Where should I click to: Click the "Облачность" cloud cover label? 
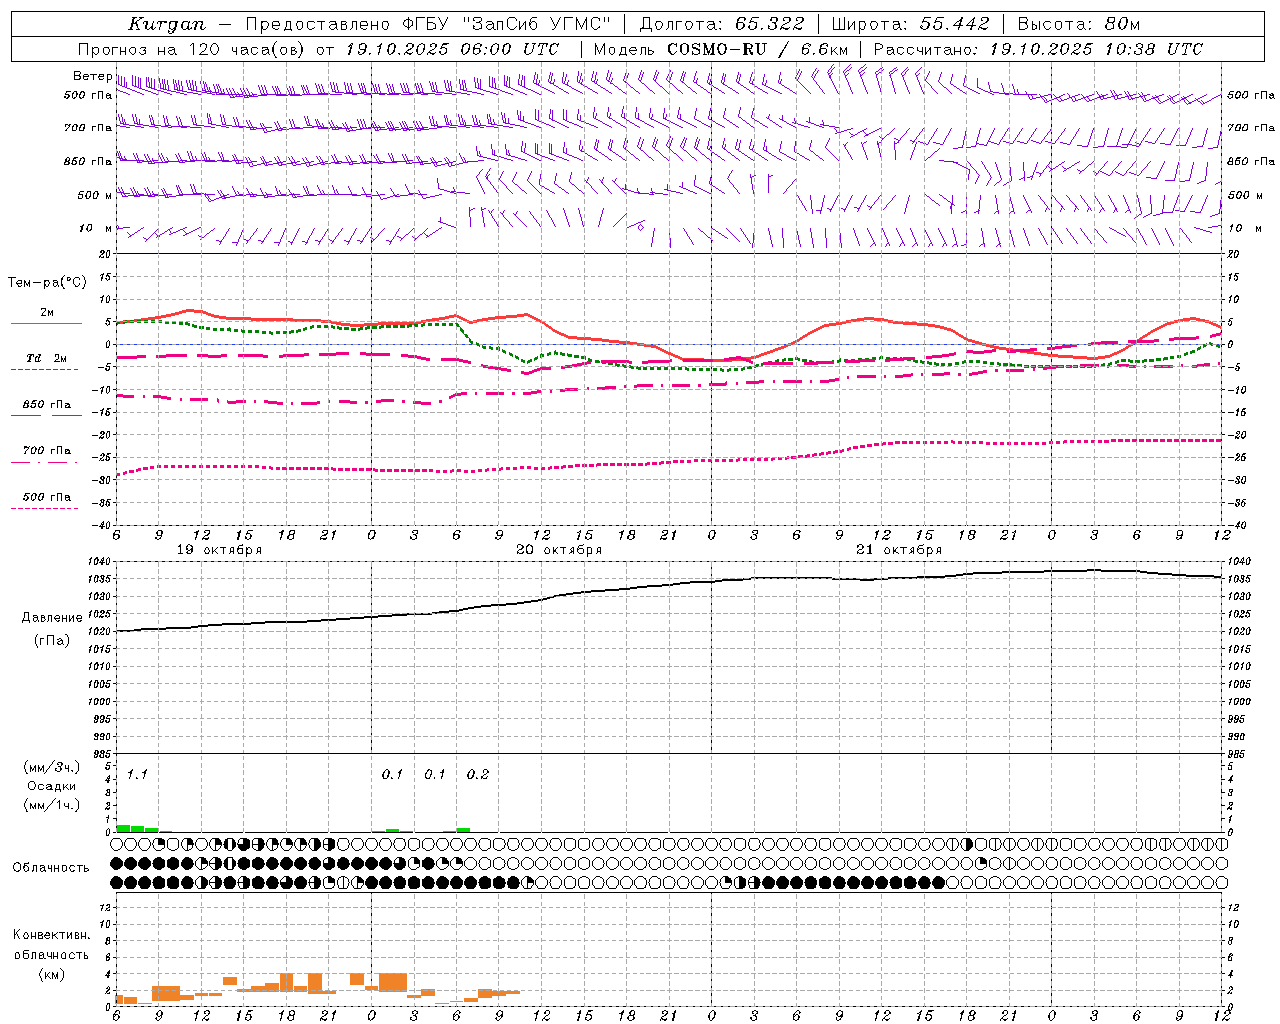[51, 868]
